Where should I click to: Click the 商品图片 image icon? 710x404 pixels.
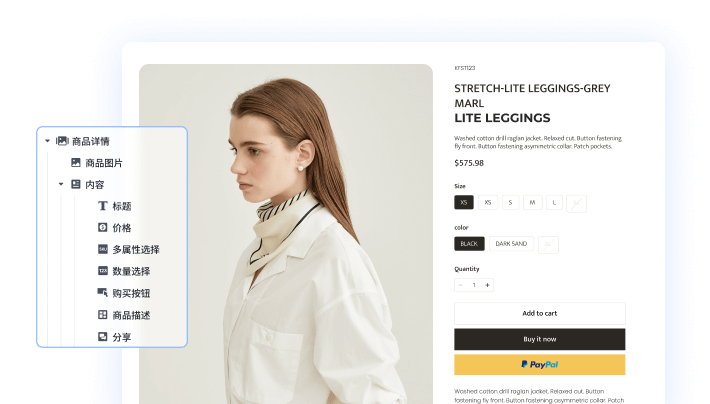76,163
